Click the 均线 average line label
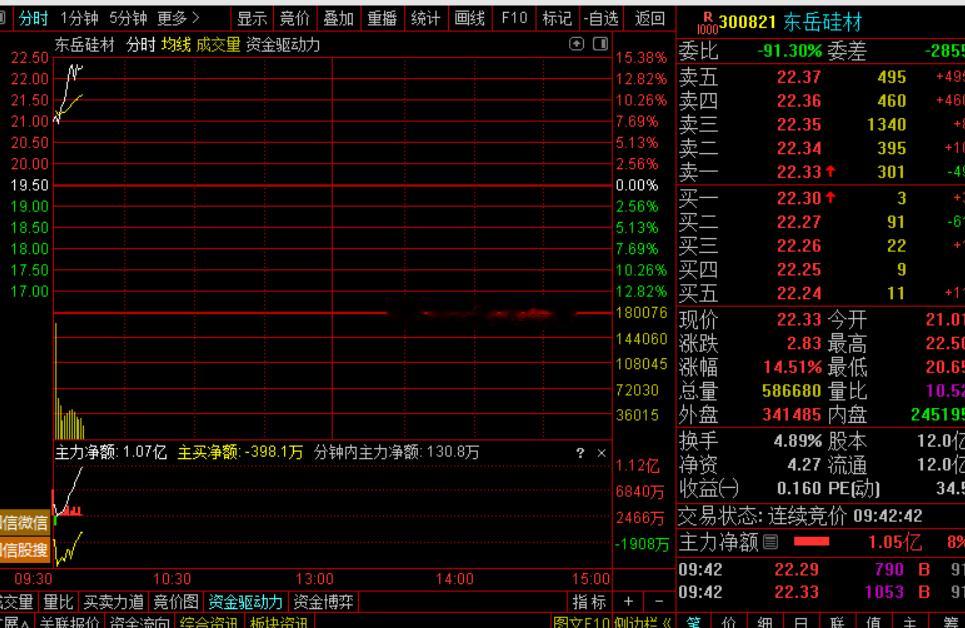965x628 pixels. click(176, 45)
